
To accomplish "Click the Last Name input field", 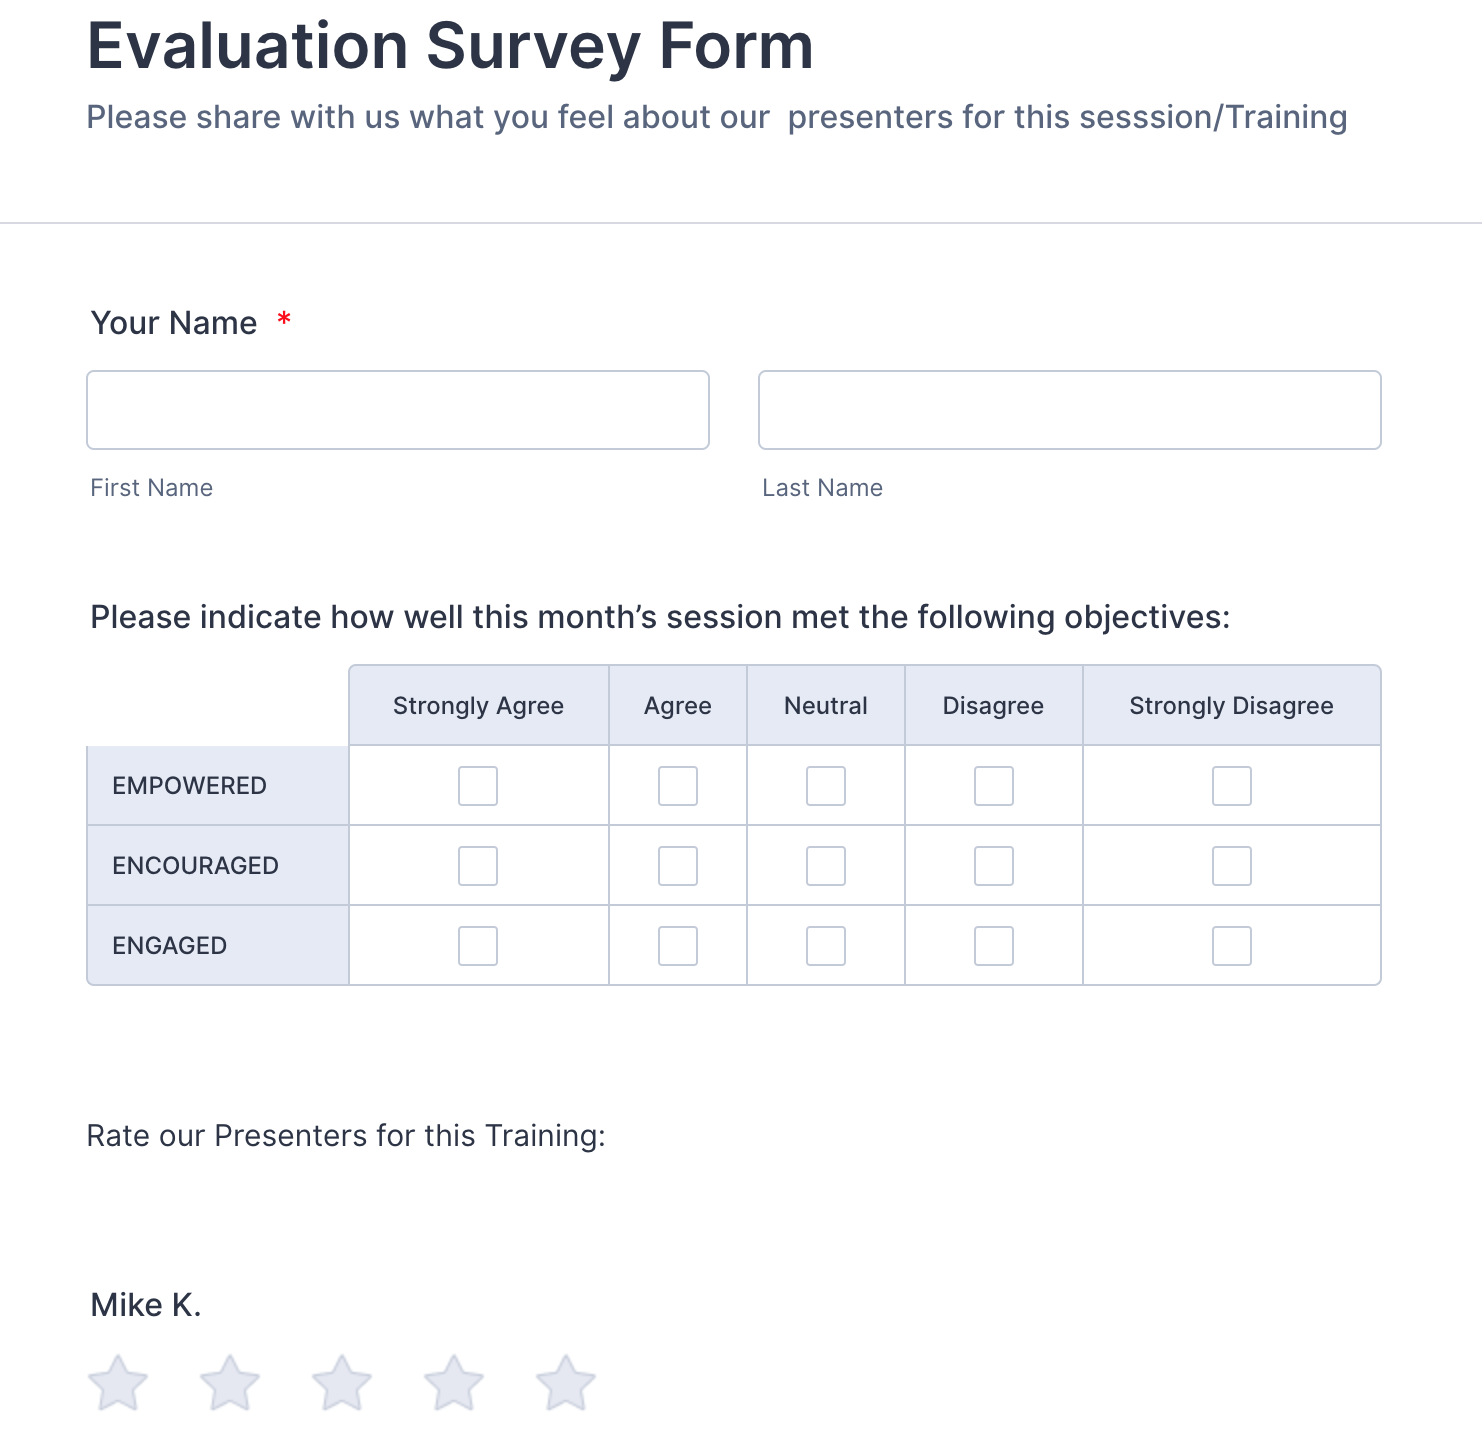I will click(x=1070, y=410).
